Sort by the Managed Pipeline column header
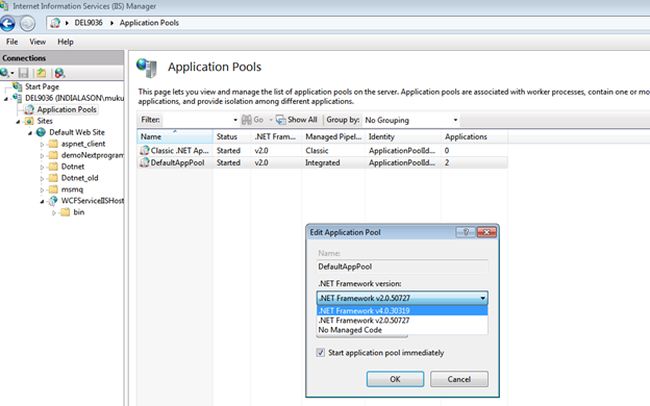Viewport: 650px width, 406px height. click(x=333, y=137)
